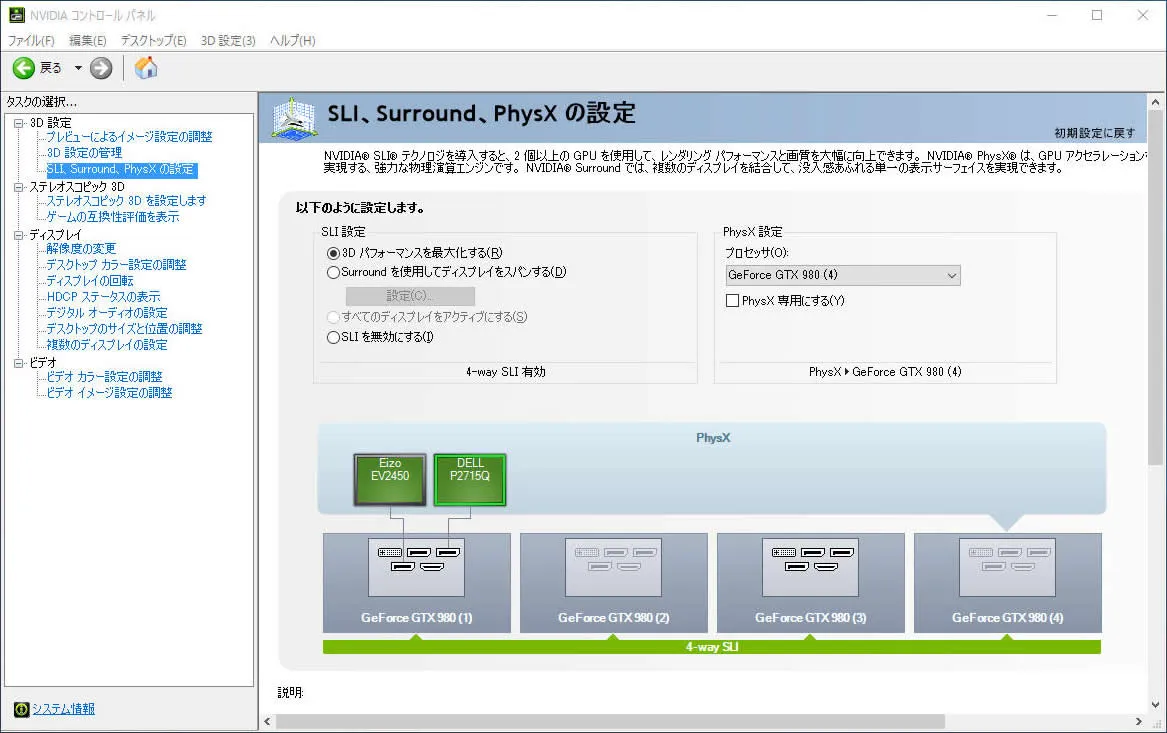The width and height of the screenshot is (1167, 733).
Task: Click the 4-way SLI 有効 status text
Action: click(x=505, y=372)
